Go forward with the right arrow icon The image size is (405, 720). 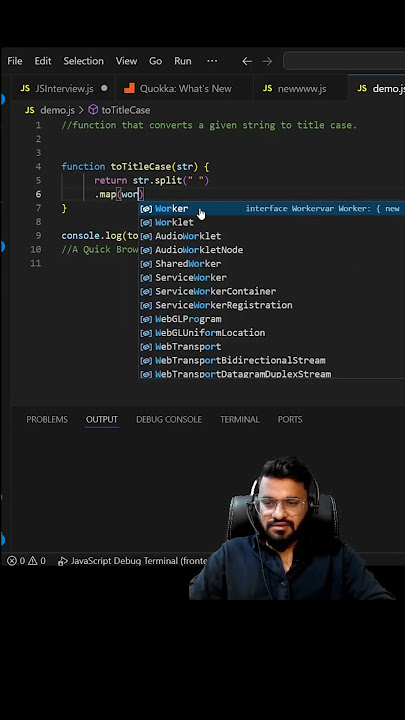[x=267, y=61]
